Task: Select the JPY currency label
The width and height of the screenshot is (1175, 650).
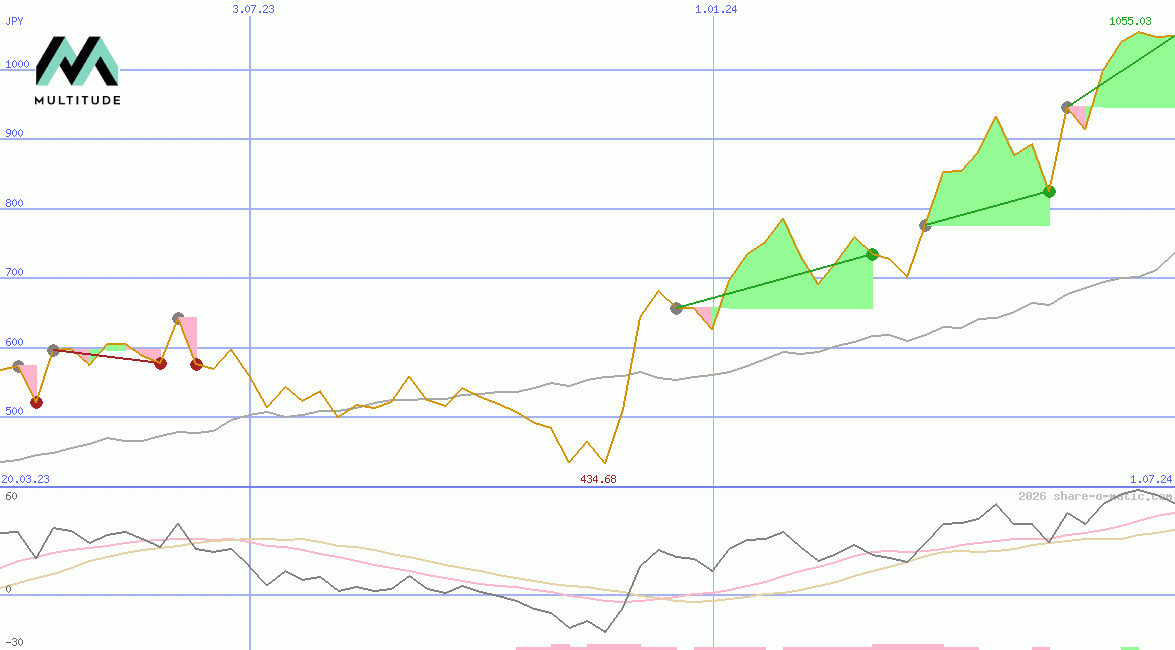Action: click(x=15, y=20)
